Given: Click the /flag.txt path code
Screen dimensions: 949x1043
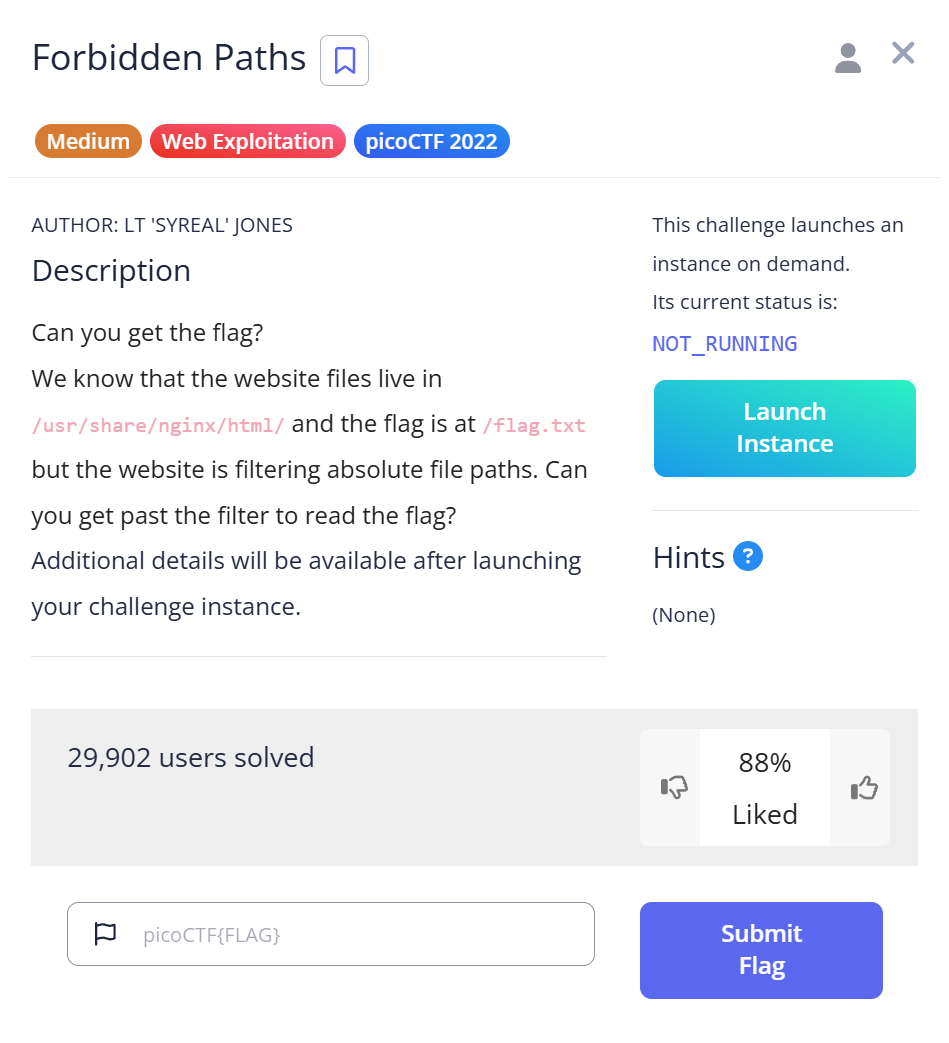Looking at the screenshot, I should click(533, 425).
